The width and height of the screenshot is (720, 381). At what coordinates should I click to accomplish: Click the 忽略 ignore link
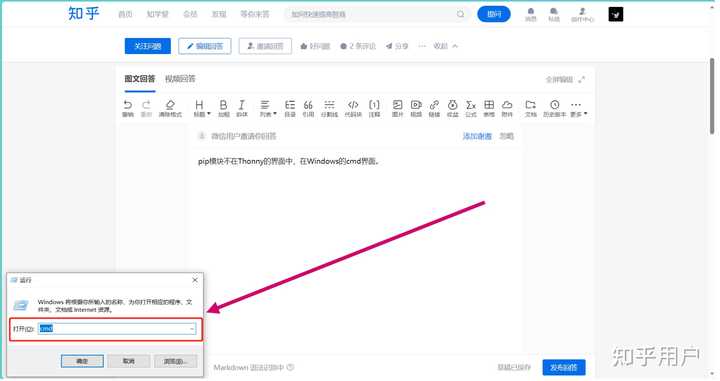tap(506, 136)
